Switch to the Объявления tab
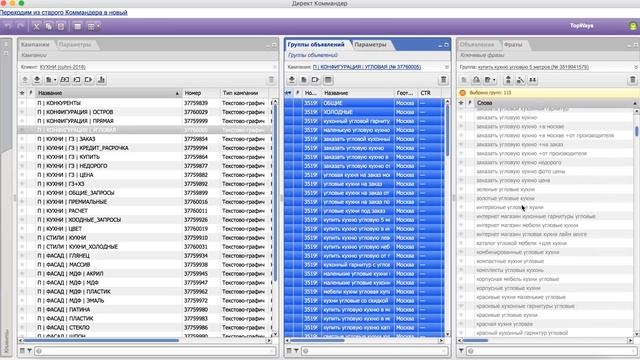Viewport: 640px width, 360px height. (477, 44)
